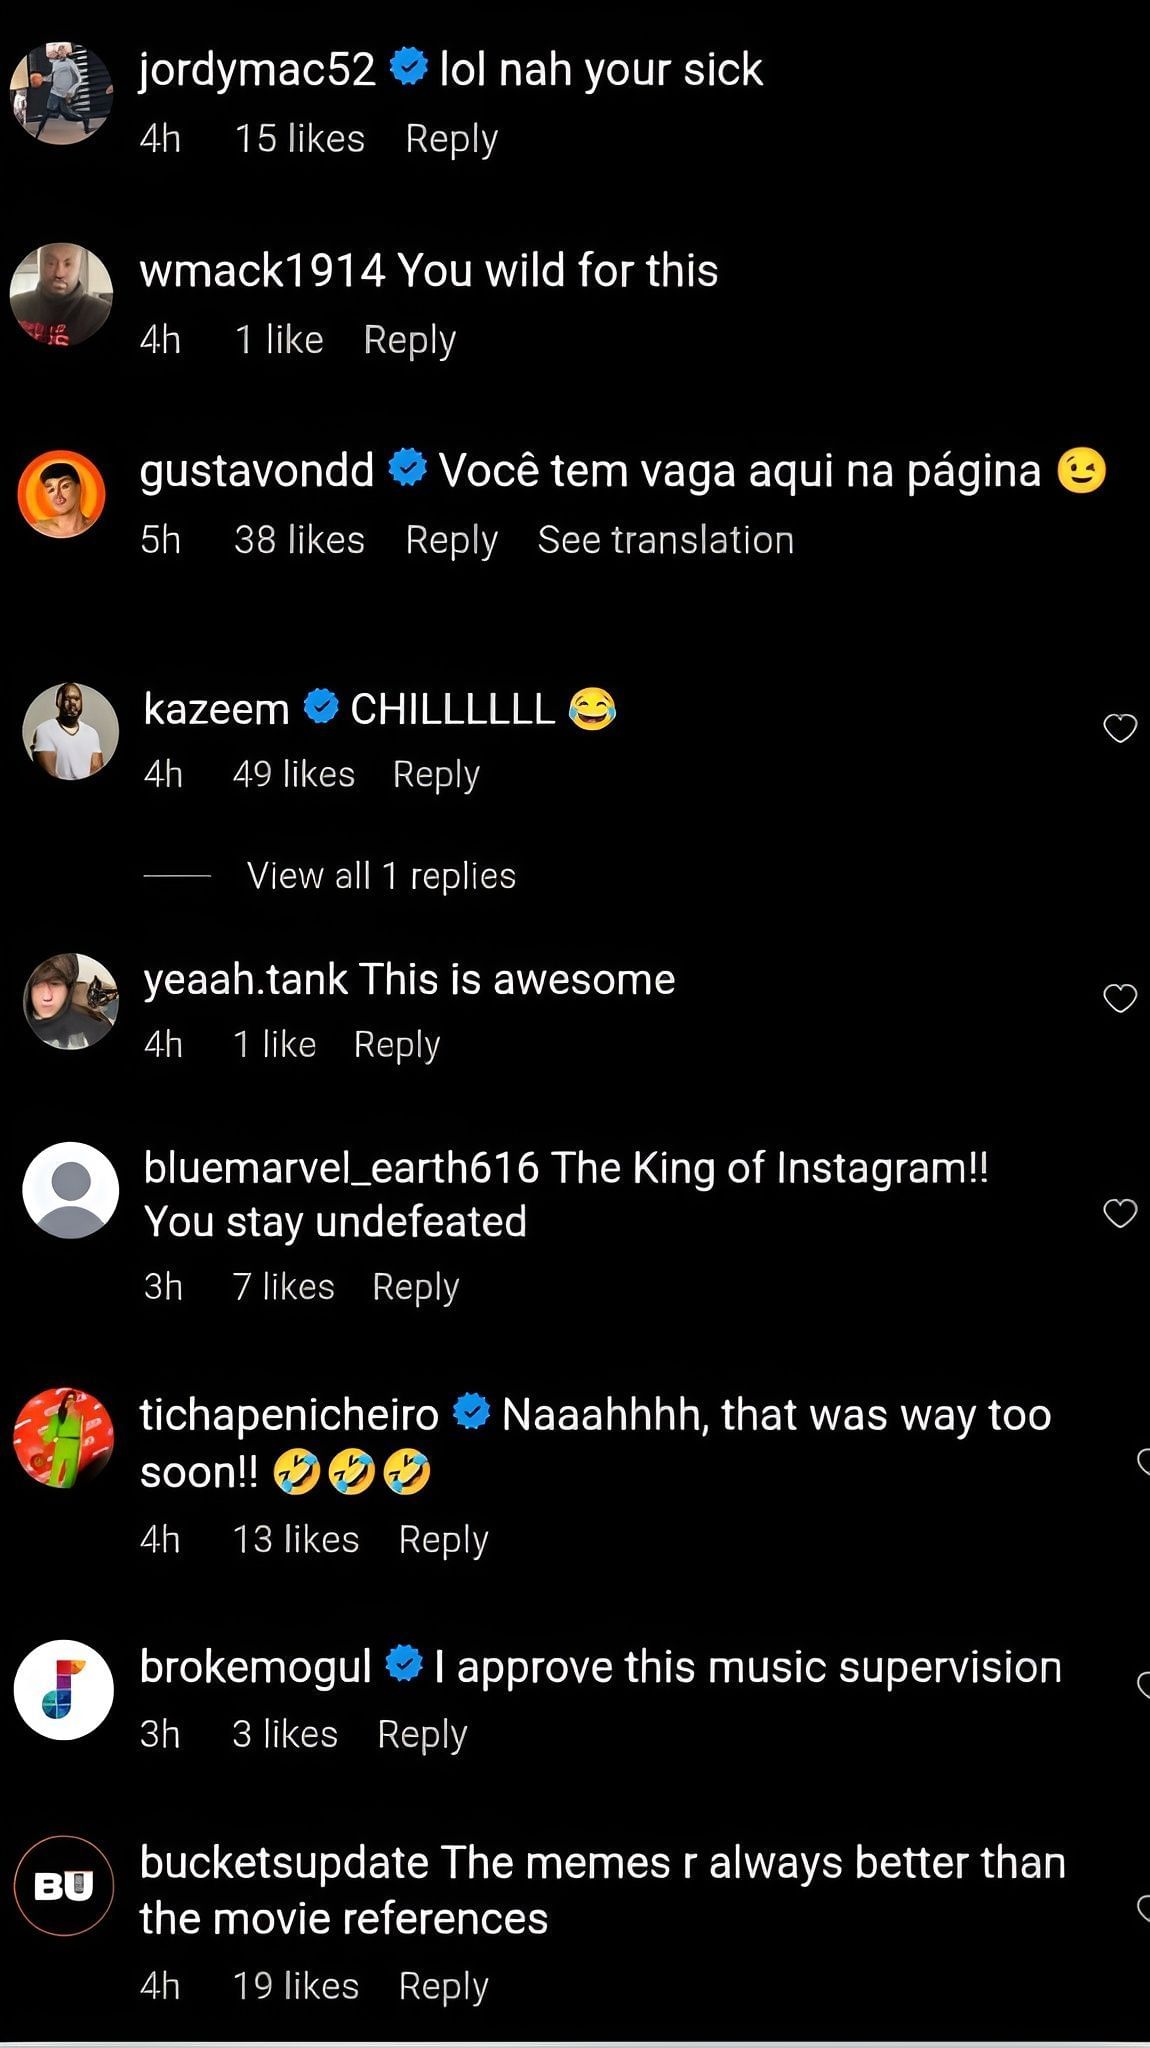Open jordymac52's profile picture
This screenshot has height=2048, width=1150.
pos(61,94)
